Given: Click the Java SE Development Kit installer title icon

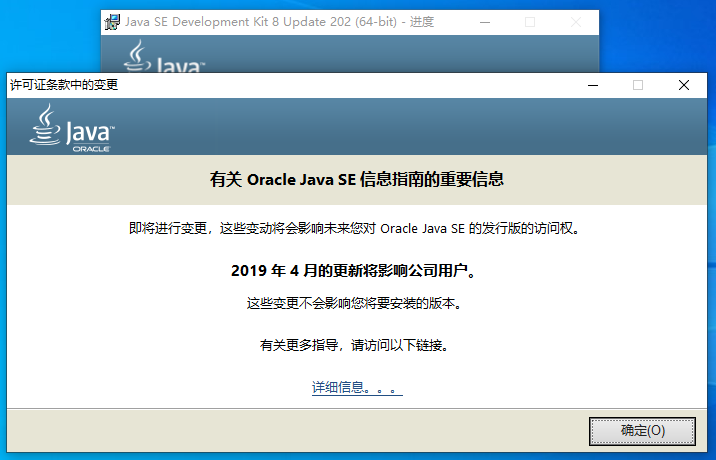Looking at the screenshot, I should (x=112, y=22).
